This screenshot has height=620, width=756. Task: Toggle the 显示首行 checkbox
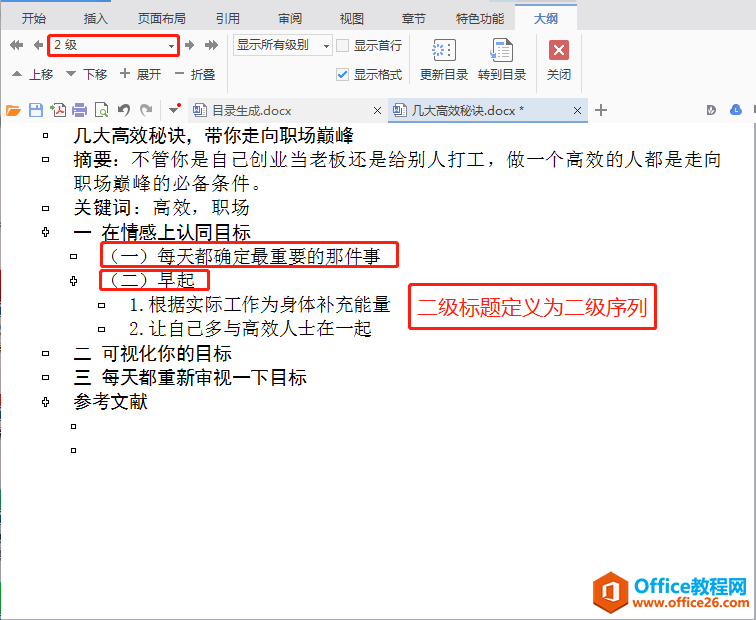(x=342, y=46)
